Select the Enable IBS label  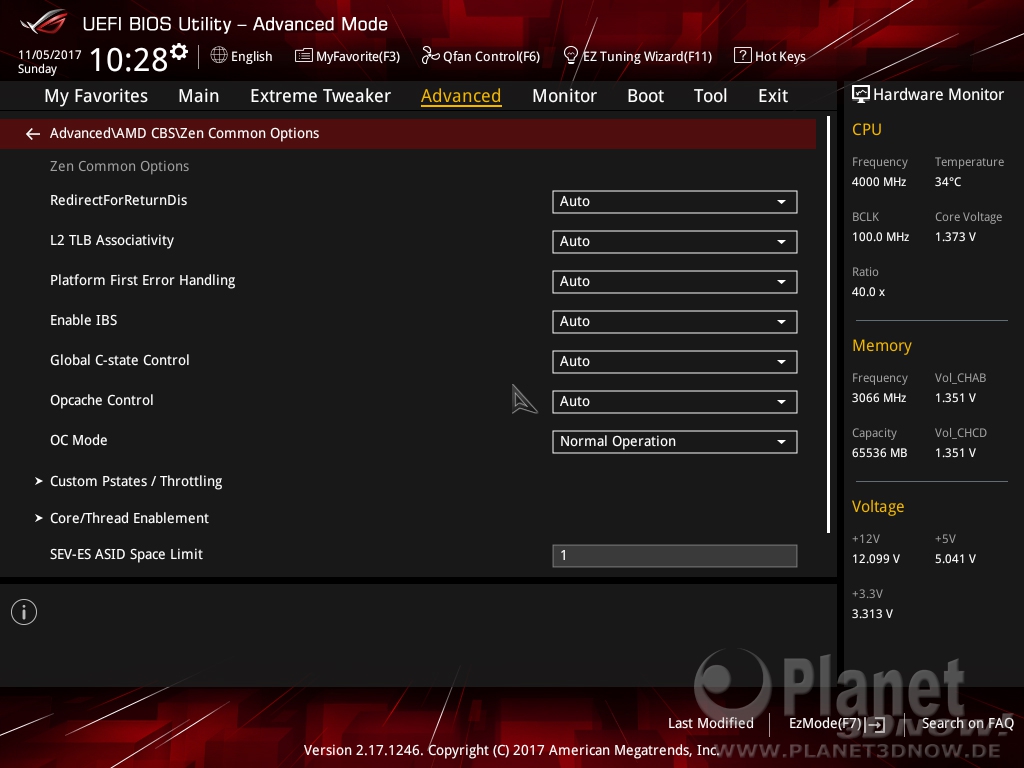pos(84,320)
